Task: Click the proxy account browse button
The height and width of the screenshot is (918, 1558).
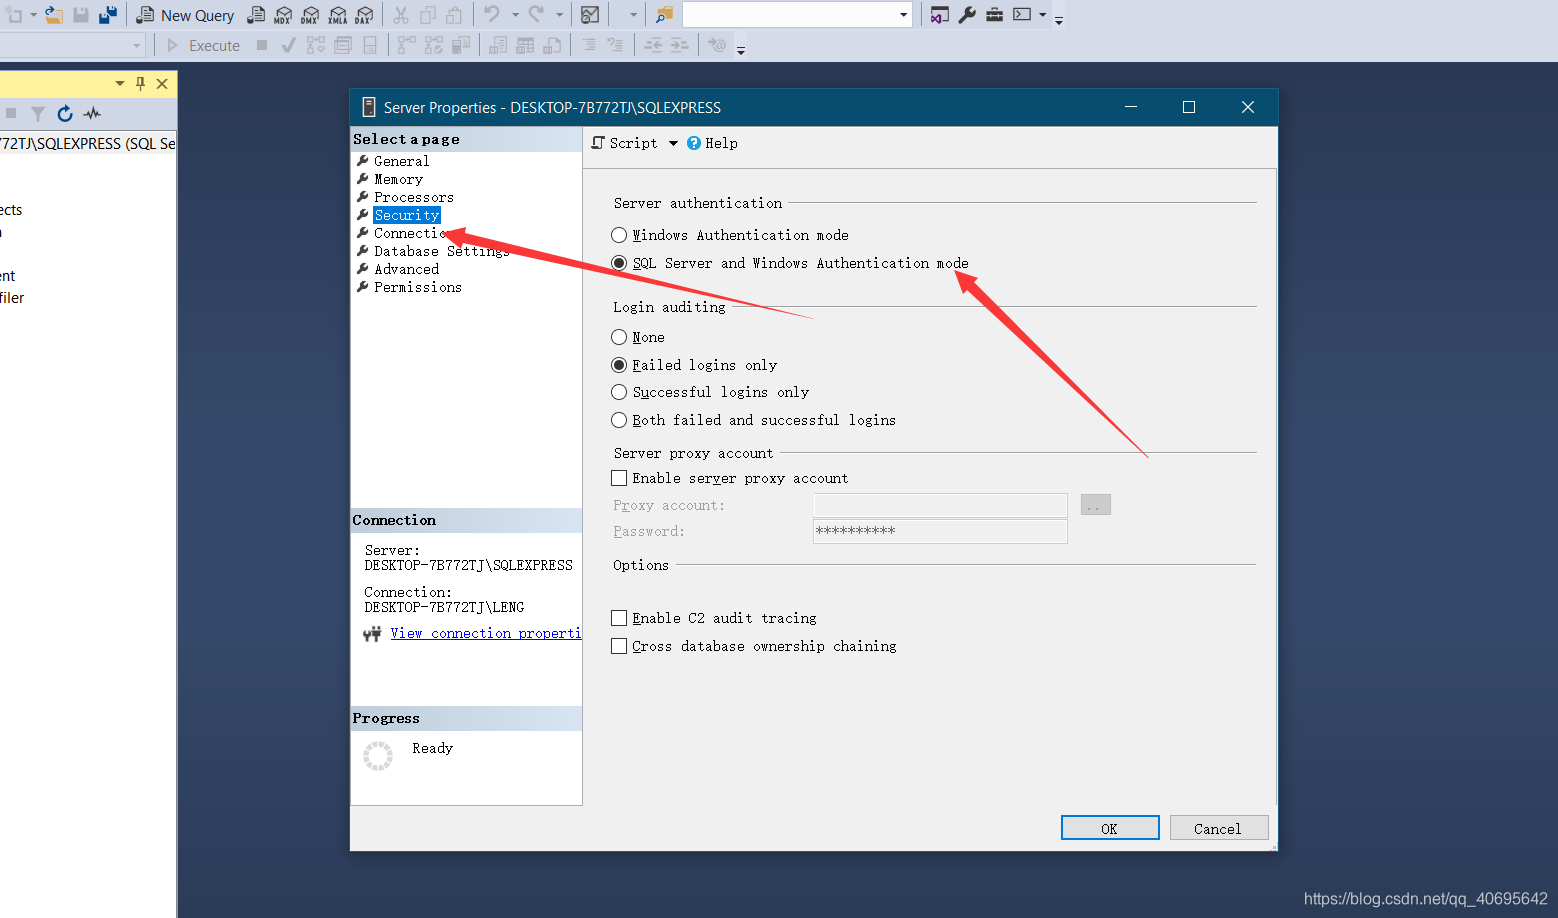Action: click(1096, 505)
